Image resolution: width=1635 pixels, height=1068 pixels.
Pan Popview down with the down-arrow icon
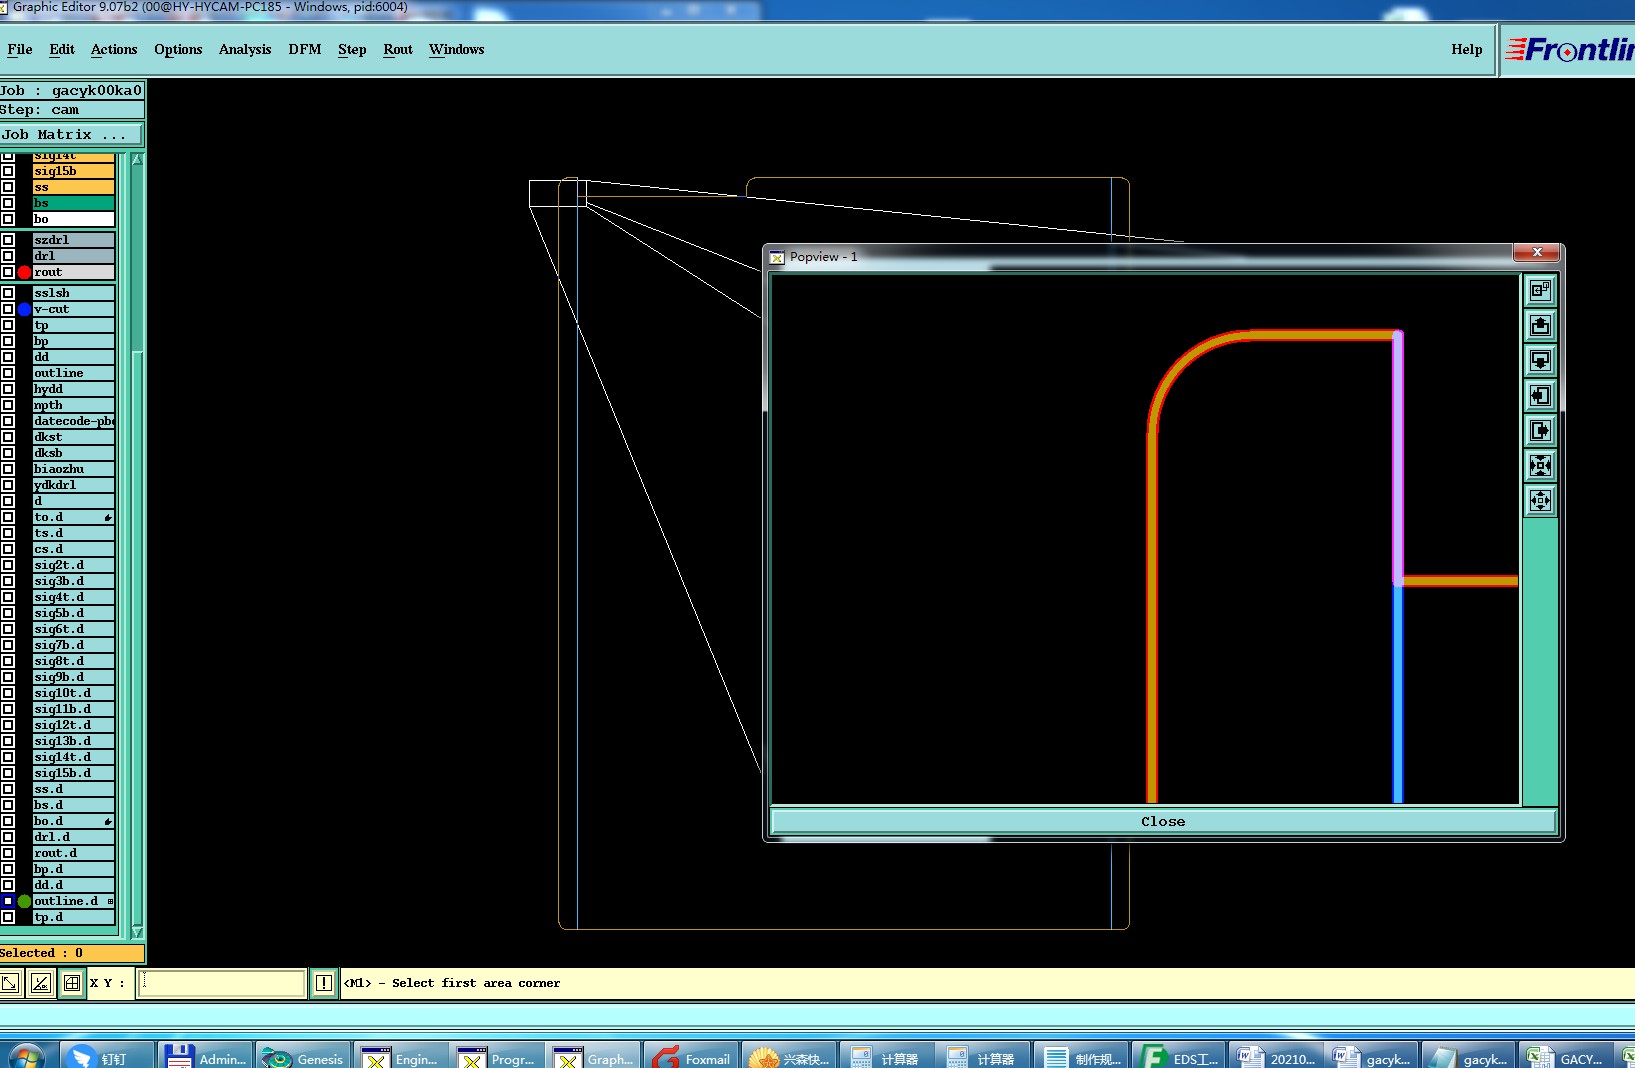(x=1540, y=360)
